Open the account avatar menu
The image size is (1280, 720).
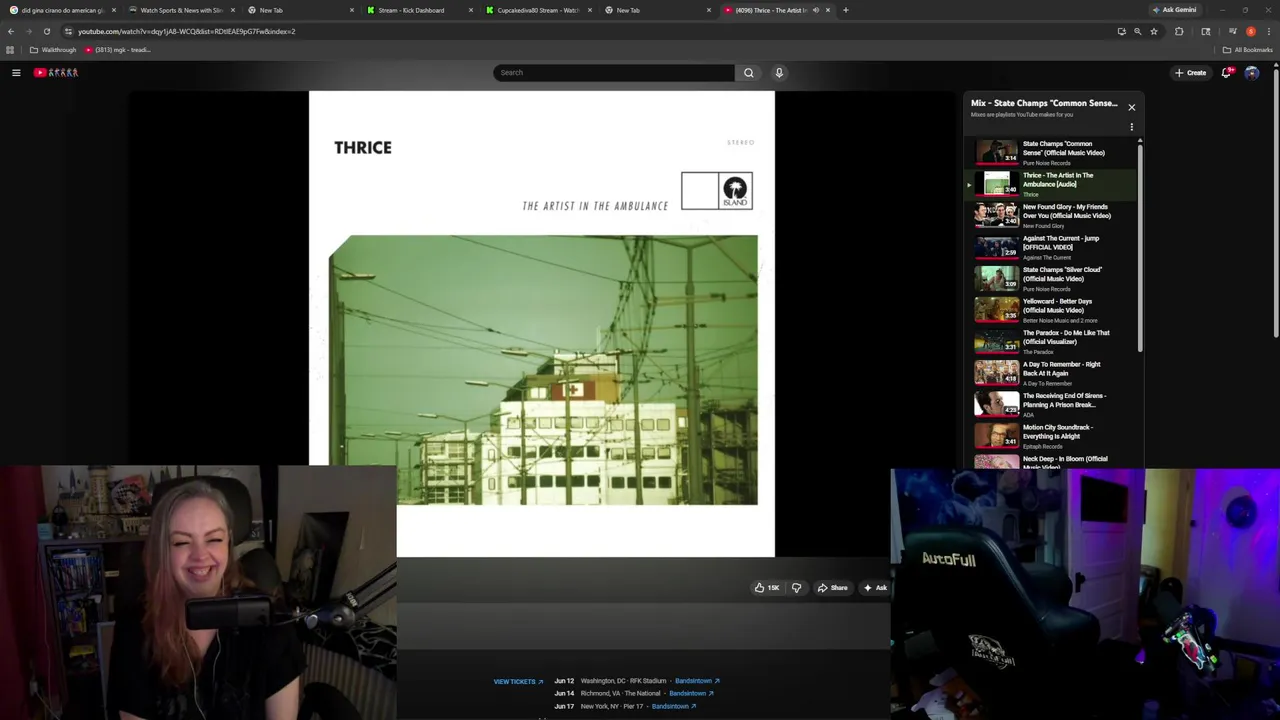click(x=1252, y=72)
